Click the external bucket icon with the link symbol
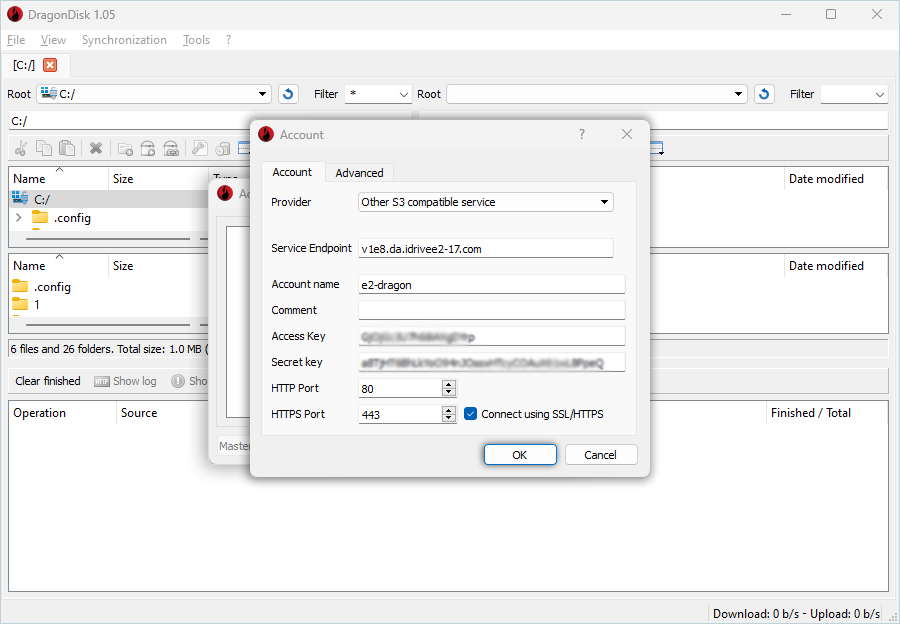Image resolution: width=900 pixels, height=624 pixels. click(171, 149)
